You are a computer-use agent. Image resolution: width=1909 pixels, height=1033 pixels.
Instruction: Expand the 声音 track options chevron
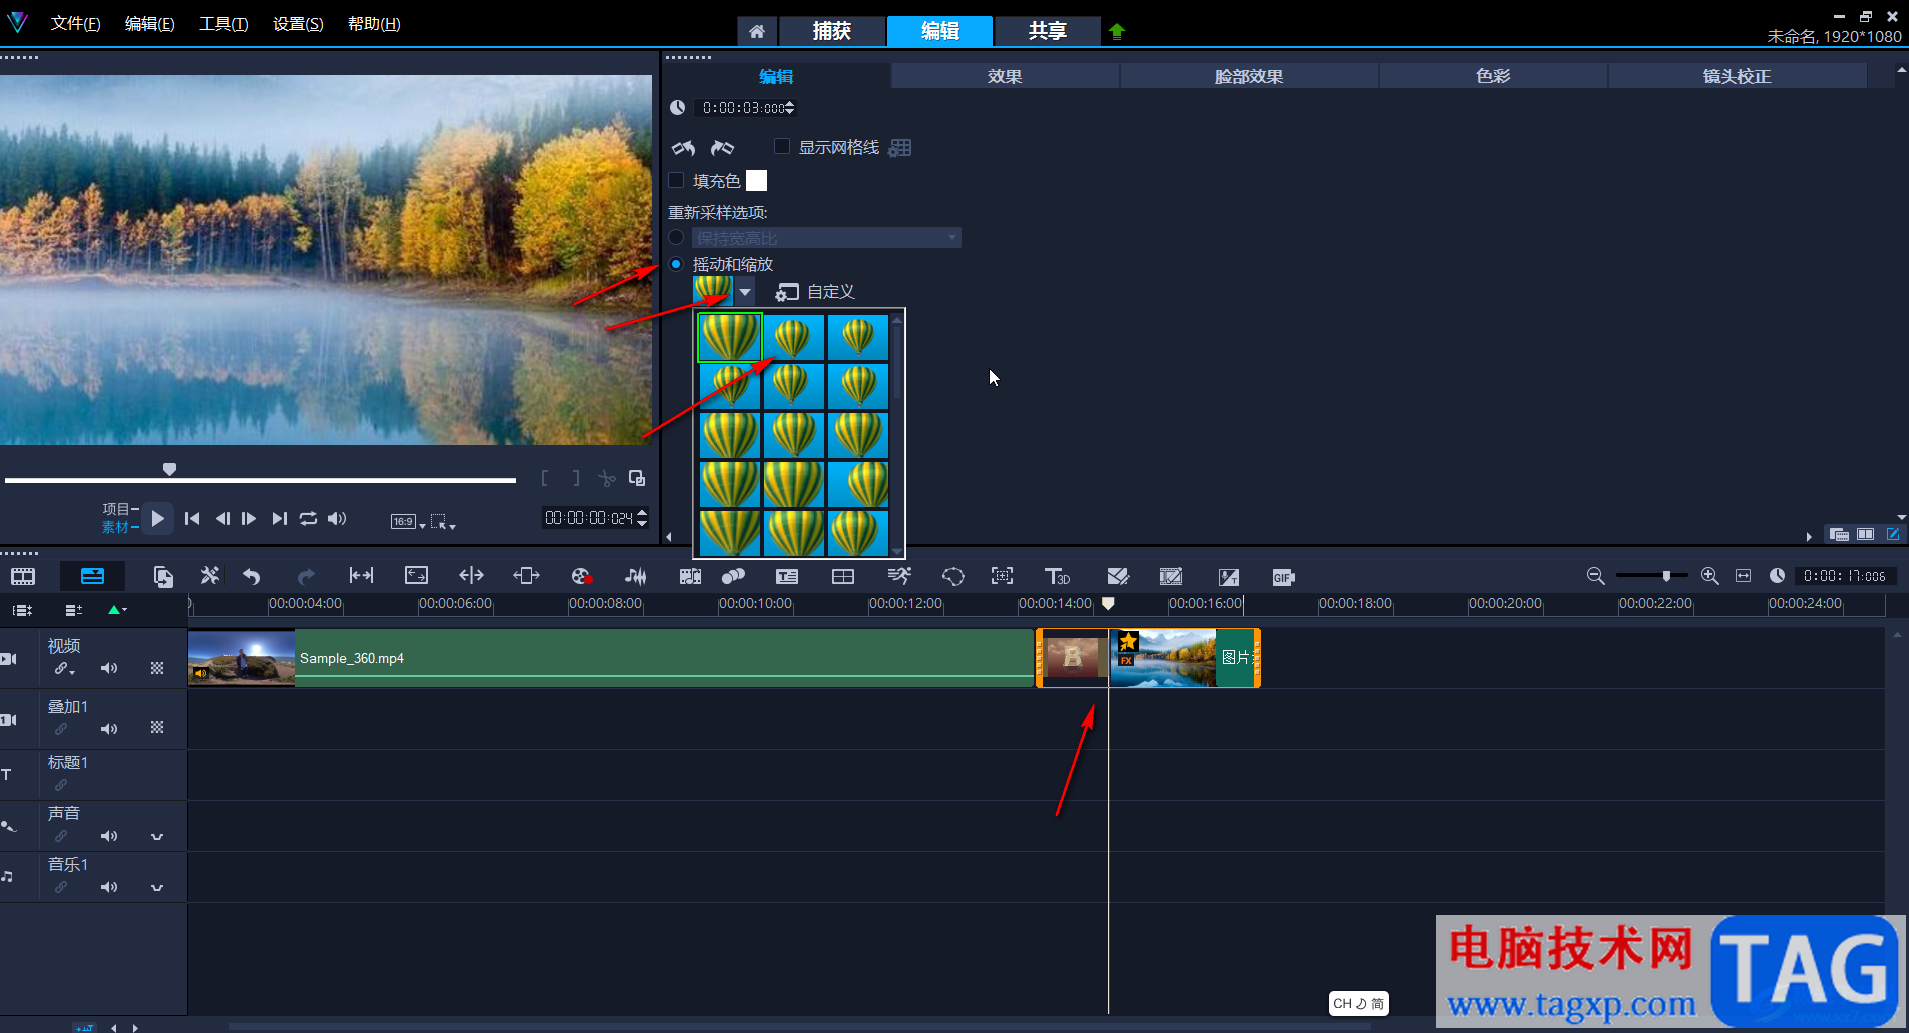pyautogui.click(x=157, y=836)
